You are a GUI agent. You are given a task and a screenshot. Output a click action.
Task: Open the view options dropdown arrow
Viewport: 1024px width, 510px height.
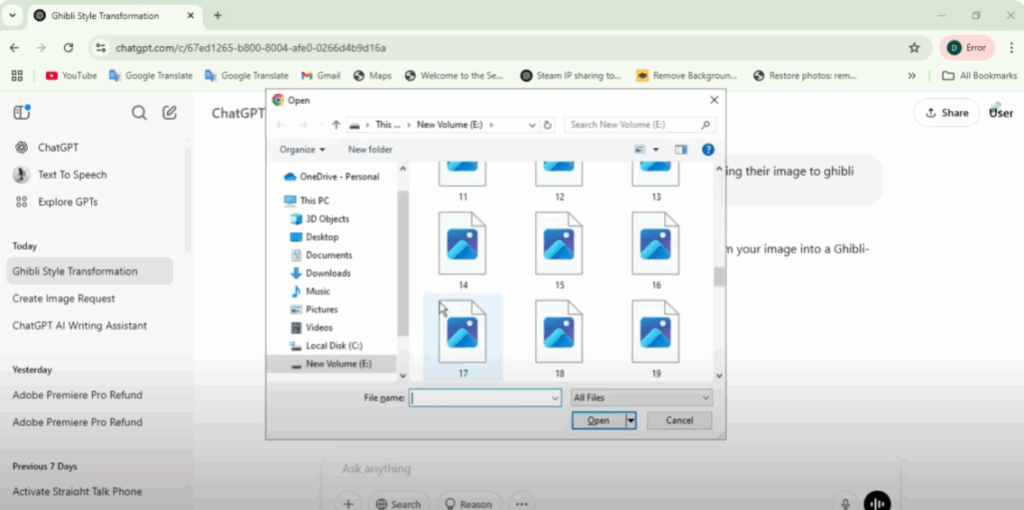point(656,150)
